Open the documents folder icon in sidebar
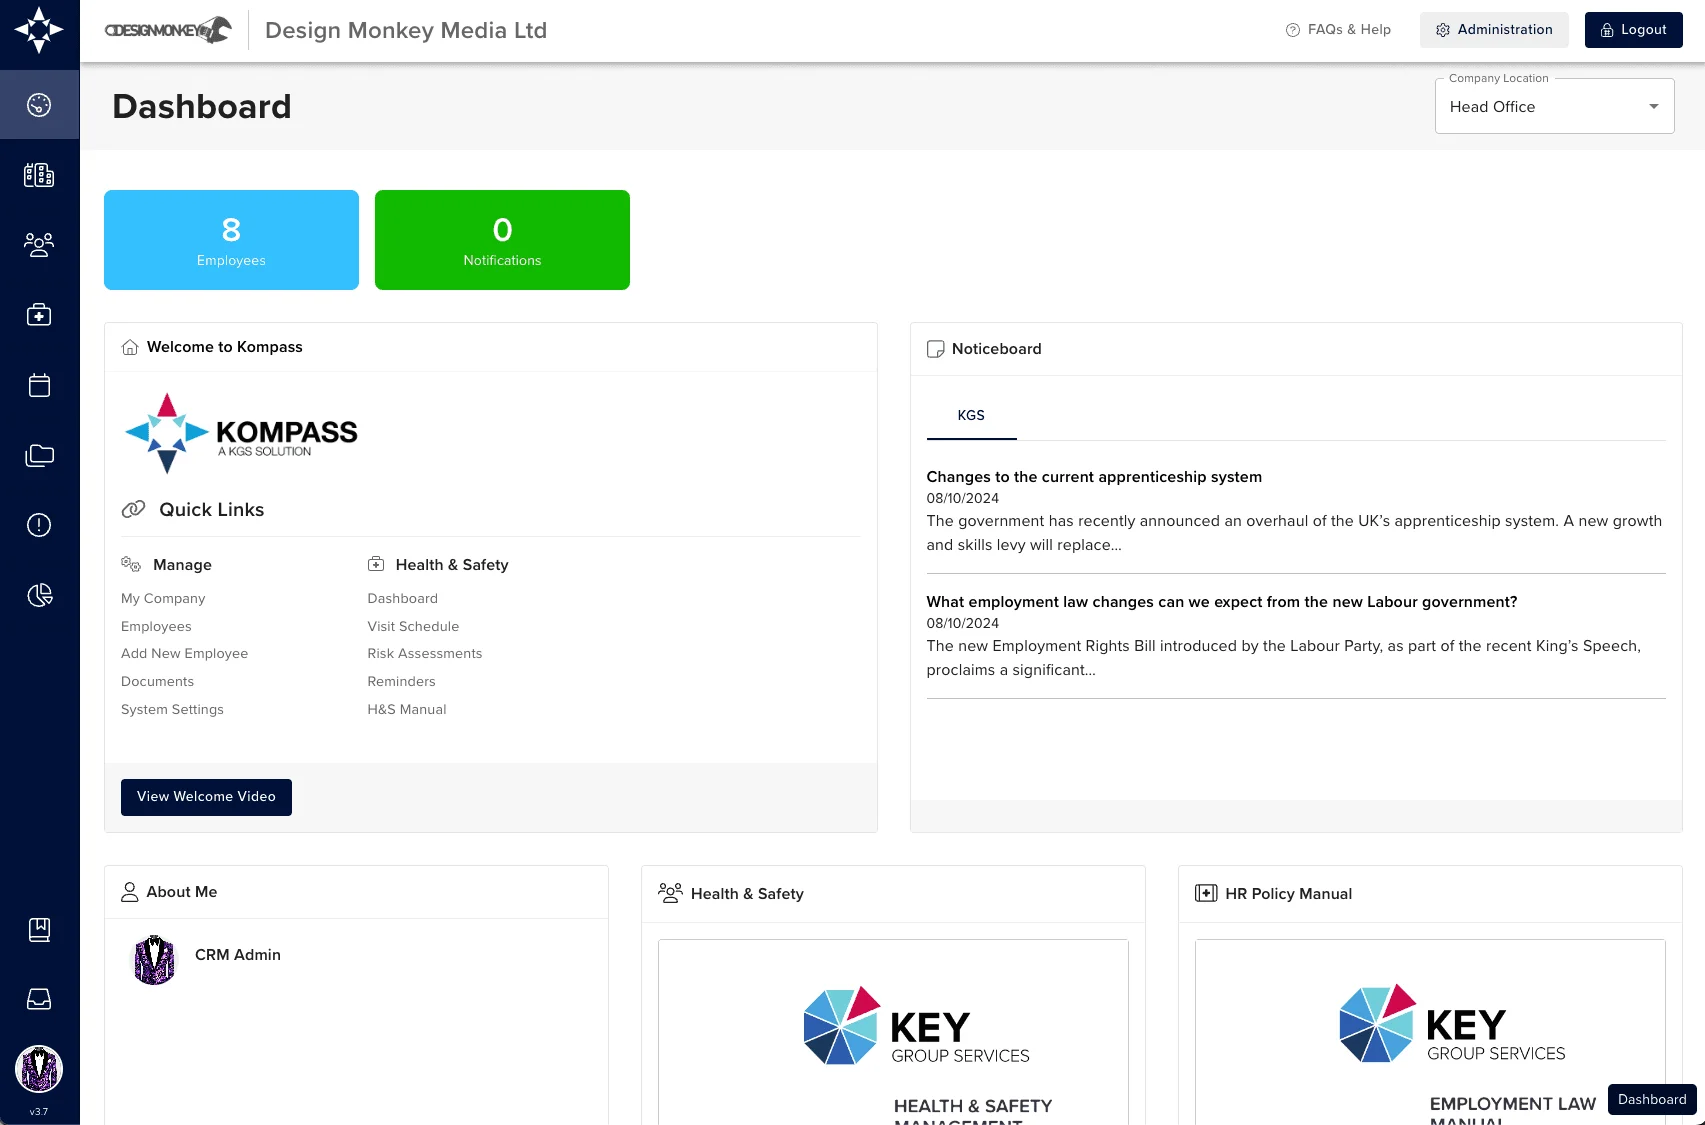 [x=39, y=455]
